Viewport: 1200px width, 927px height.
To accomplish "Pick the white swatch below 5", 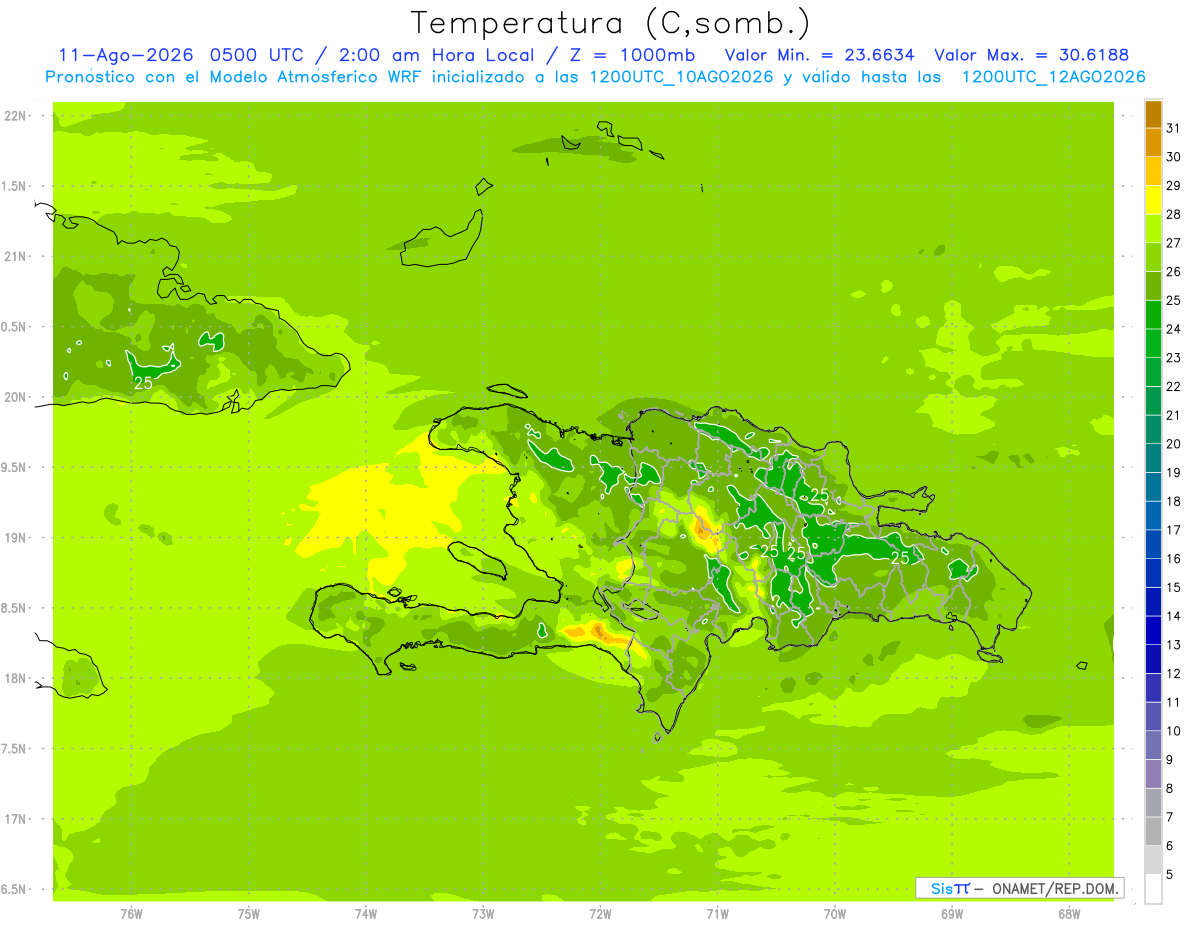I will click(x=1153, y=889).
